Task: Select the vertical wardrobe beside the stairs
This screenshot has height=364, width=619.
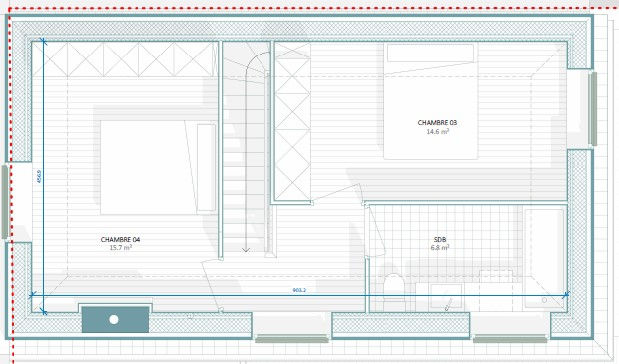Action: [x=292, y=122]
